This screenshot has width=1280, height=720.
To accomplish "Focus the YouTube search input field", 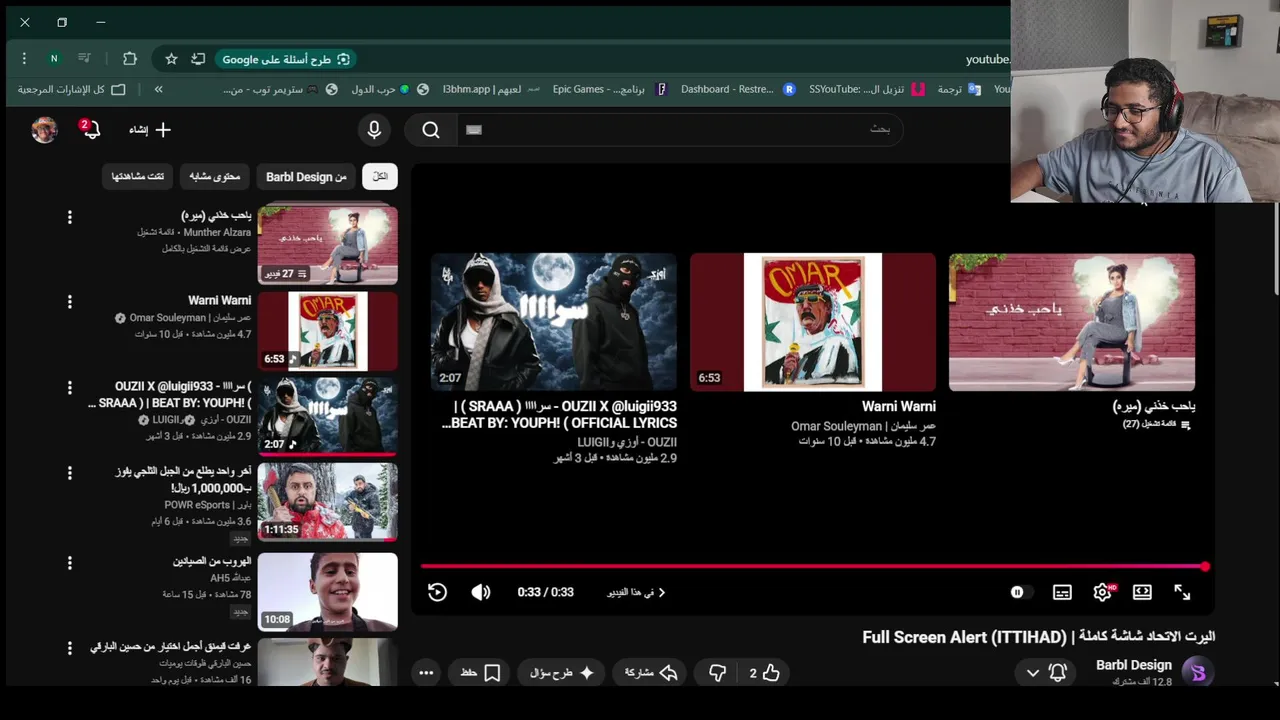I will pyautogui.click(x=680, y=129).
